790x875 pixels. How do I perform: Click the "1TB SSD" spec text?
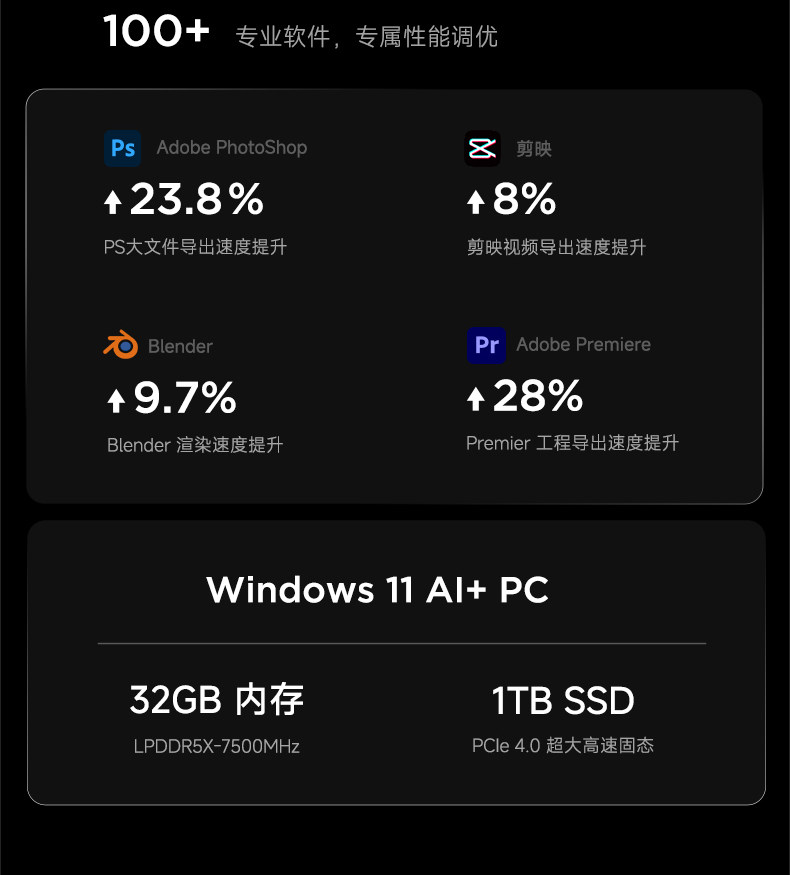pyautogui.click(x=563, y=701)
